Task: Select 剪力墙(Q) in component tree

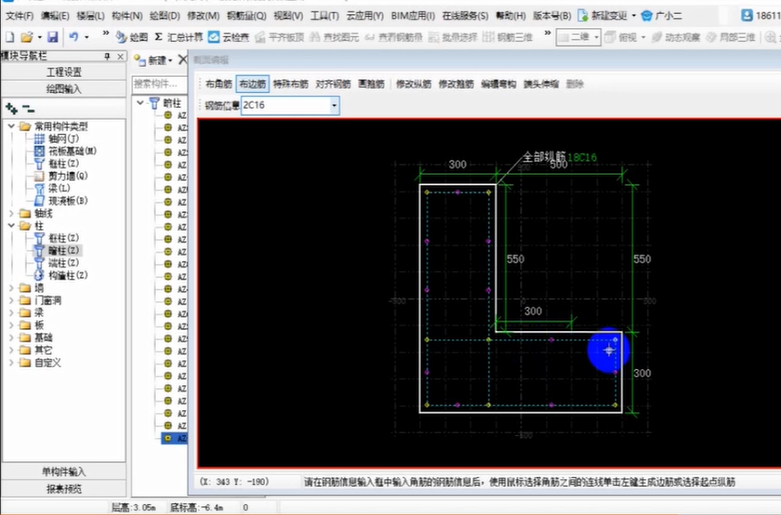Action: click(61, 176)
